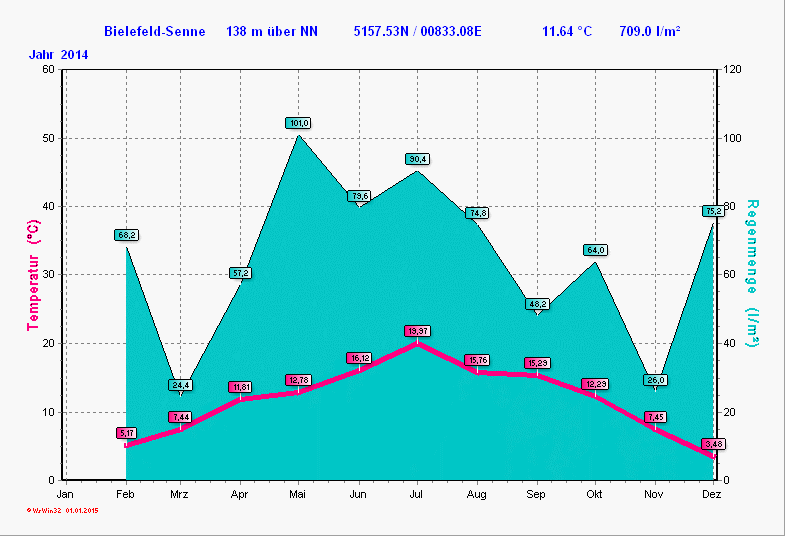The image size is (785, 536).
Task: Click the September rain label 48,2
Action: (537, 304)
